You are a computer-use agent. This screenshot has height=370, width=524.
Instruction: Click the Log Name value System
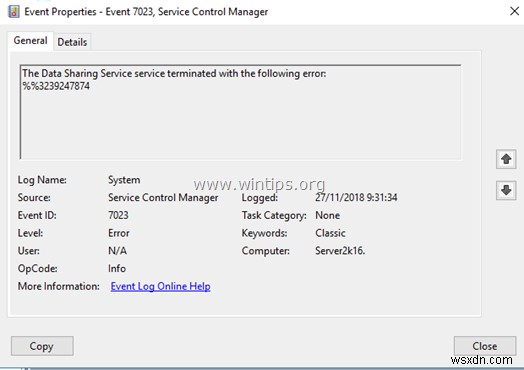[124, 180]
